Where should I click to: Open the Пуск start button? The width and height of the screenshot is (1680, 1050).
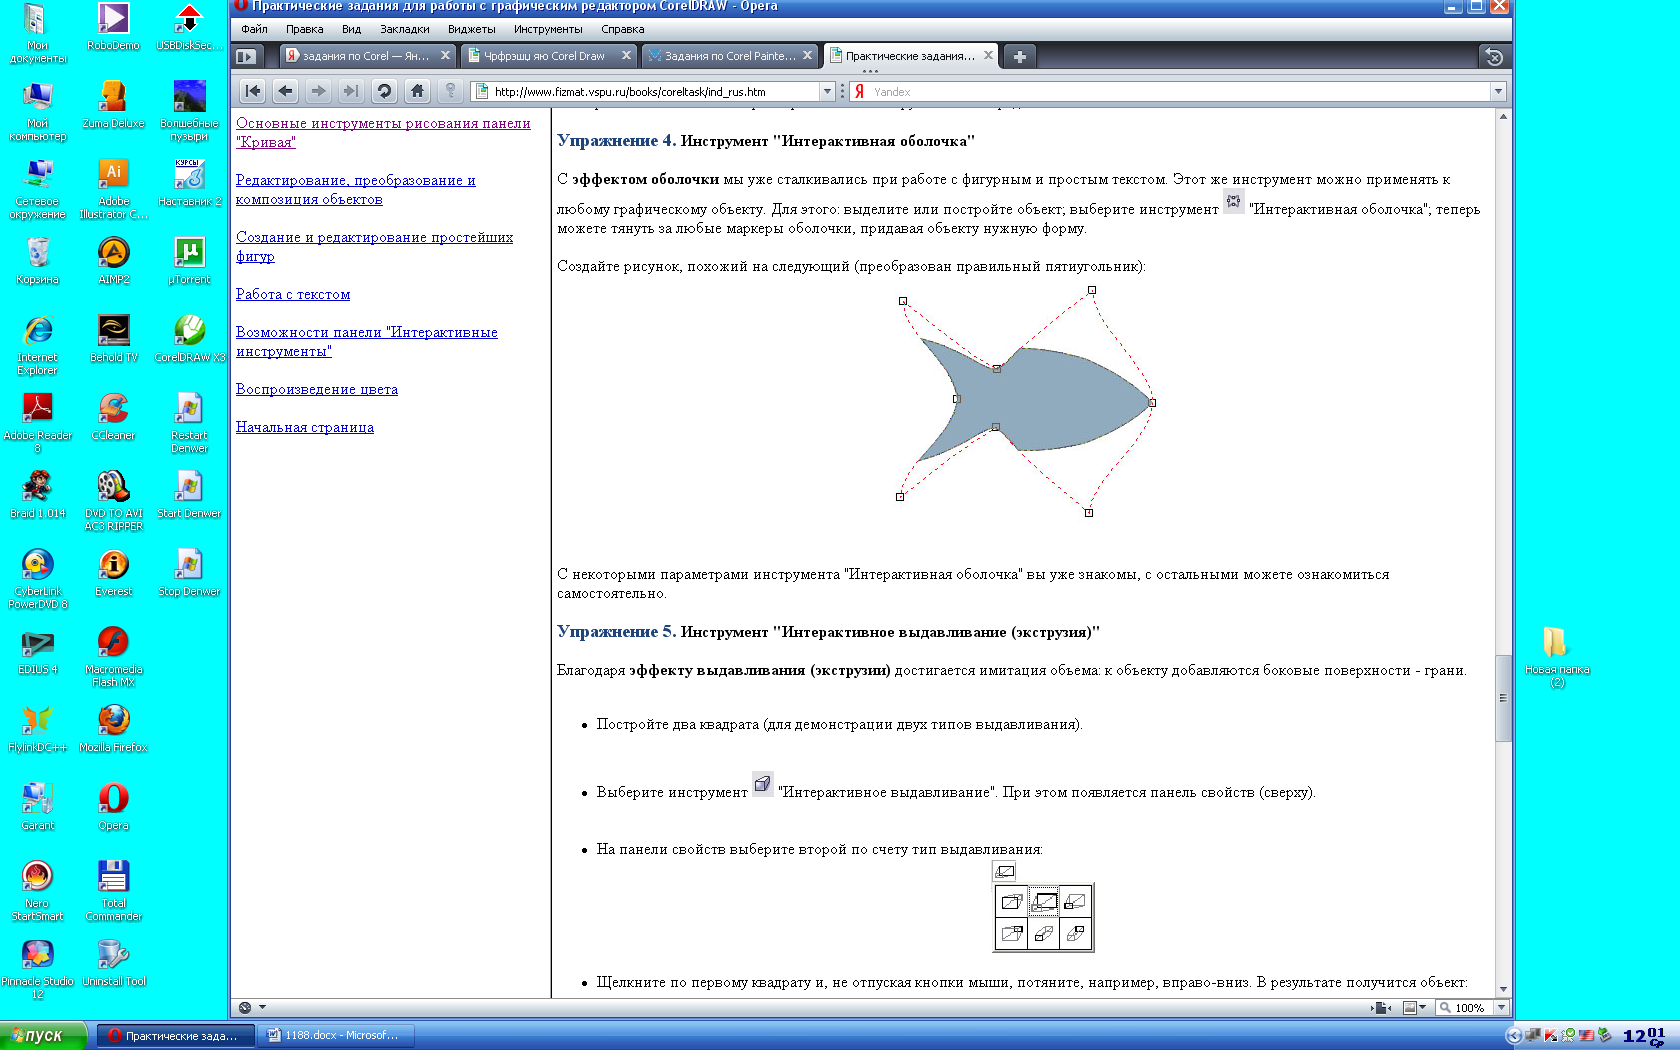[44, 1035]
